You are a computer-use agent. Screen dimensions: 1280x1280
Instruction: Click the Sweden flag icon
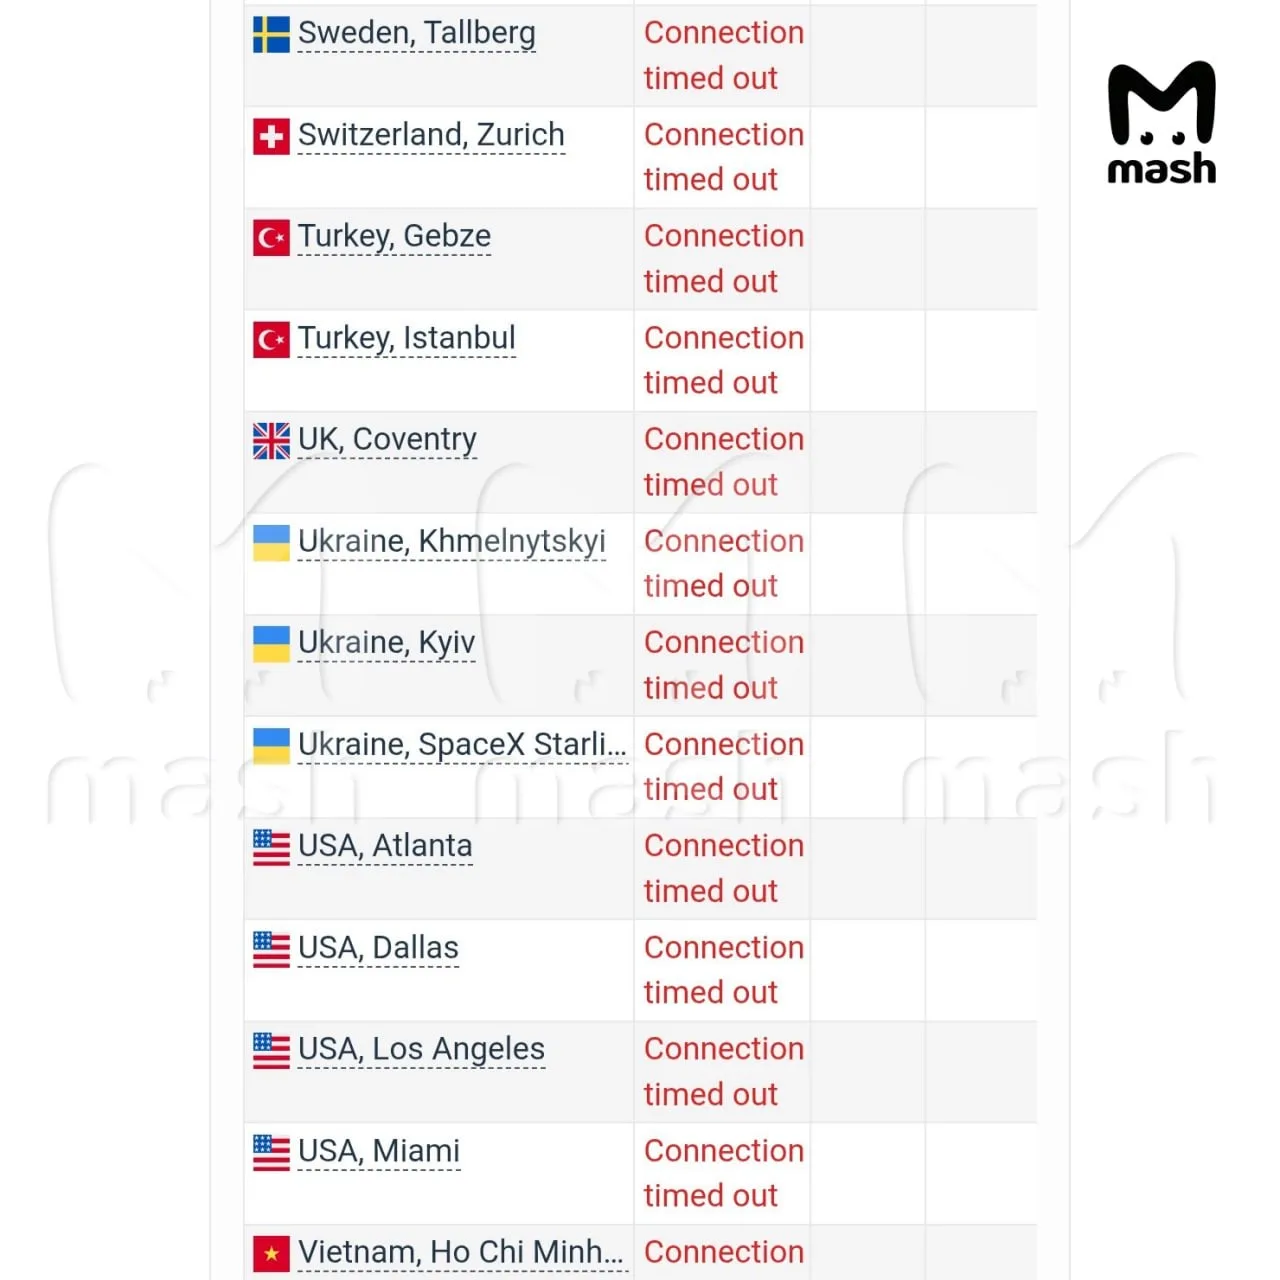click(271, 34)
